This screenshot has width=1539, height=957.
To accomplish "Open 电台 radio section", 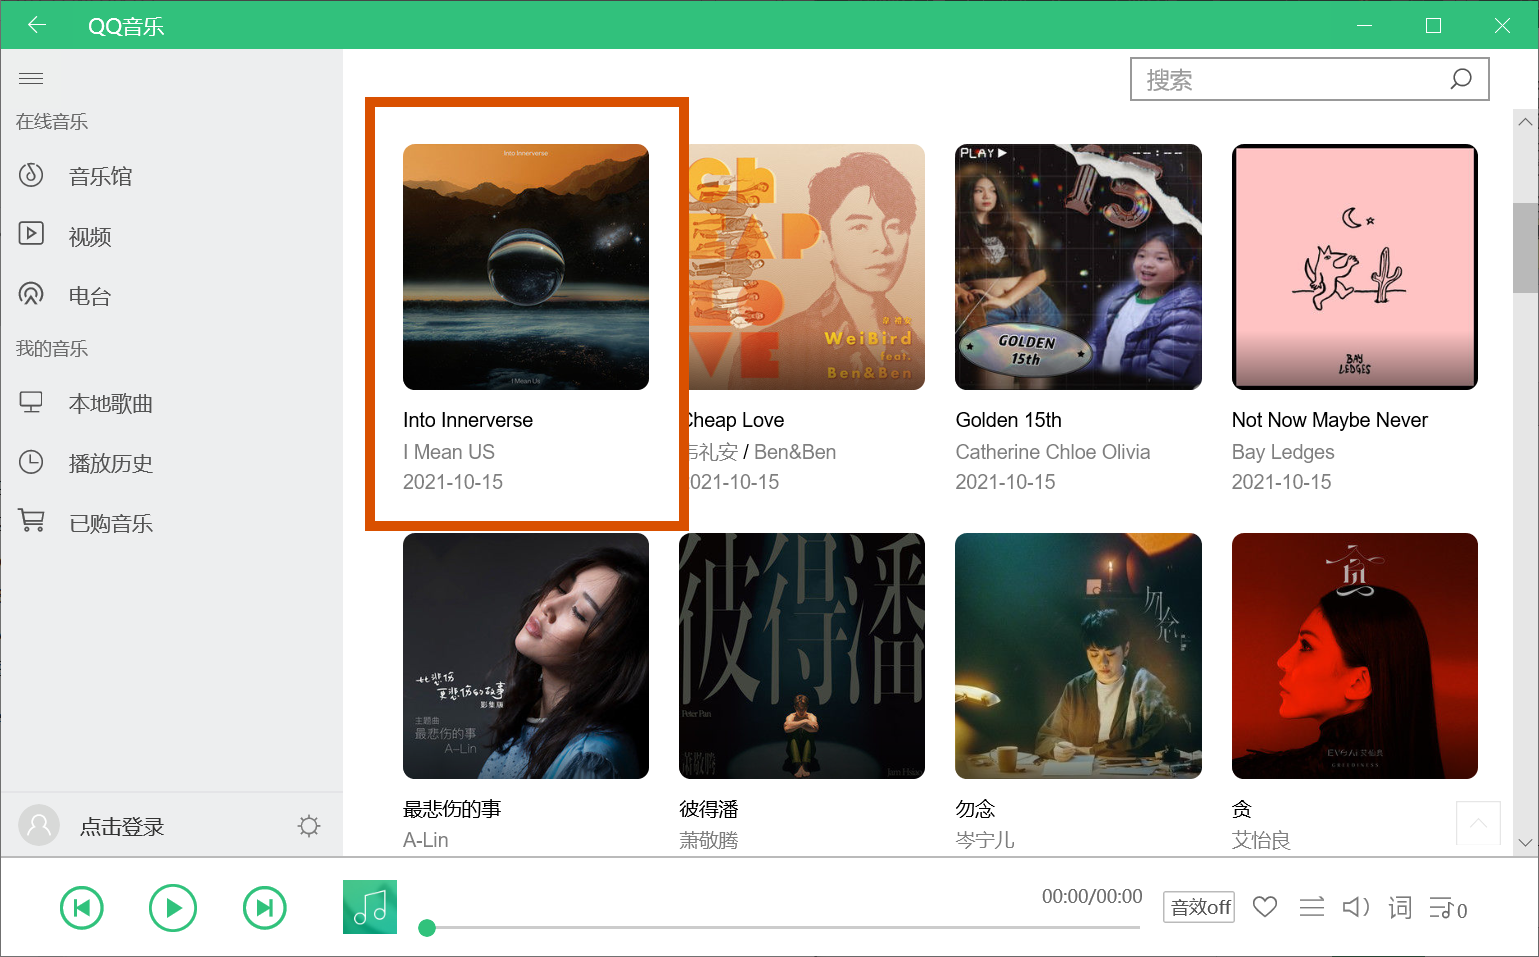I will click(89, 297).
